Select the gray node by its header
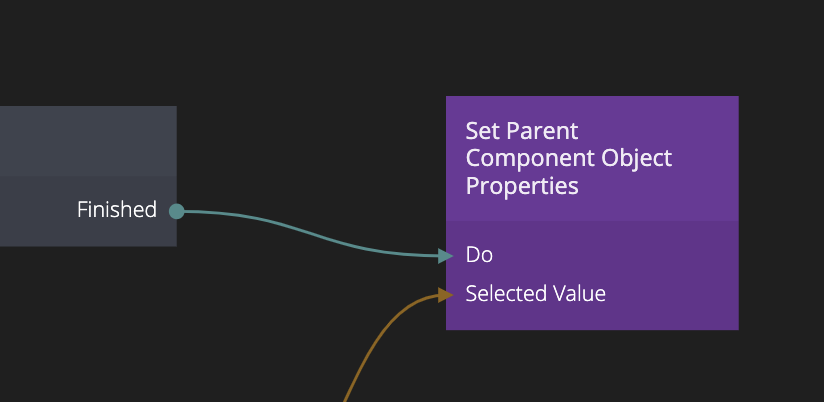The height and width of the screenshot is (402, 824). pyautogui.click(x=88, y=141)
